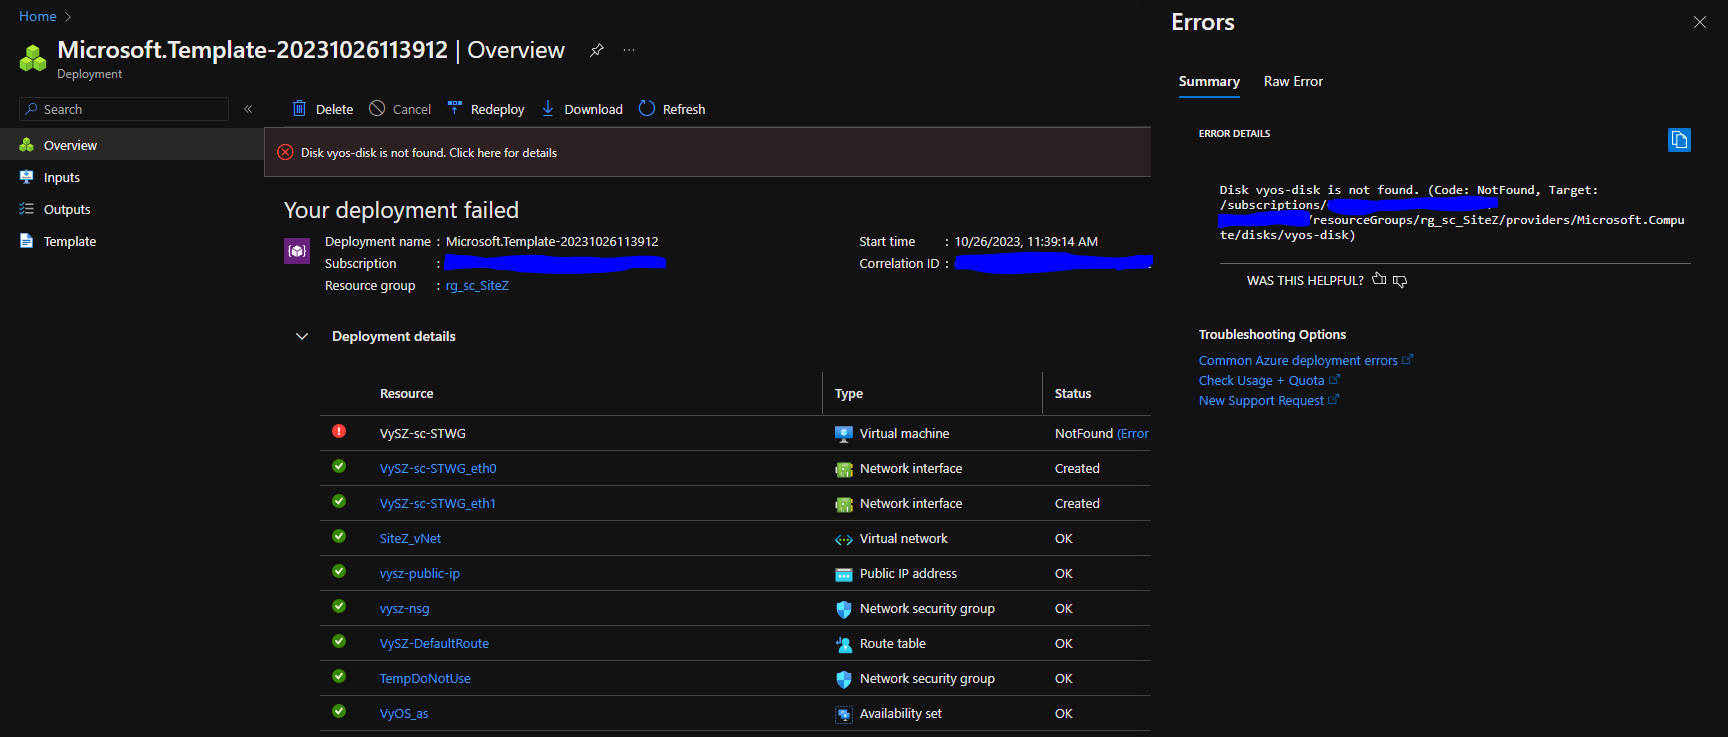Copy error details to clipboard
The image size is (1728, 737).
coord(1679,140)
